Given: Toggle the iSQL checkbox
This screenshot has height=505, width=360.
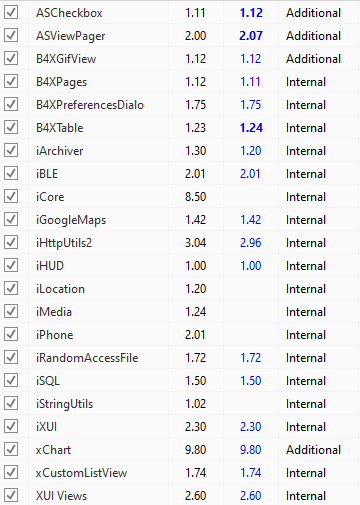Looking at the screenshot, I should (x=11, y=380).
